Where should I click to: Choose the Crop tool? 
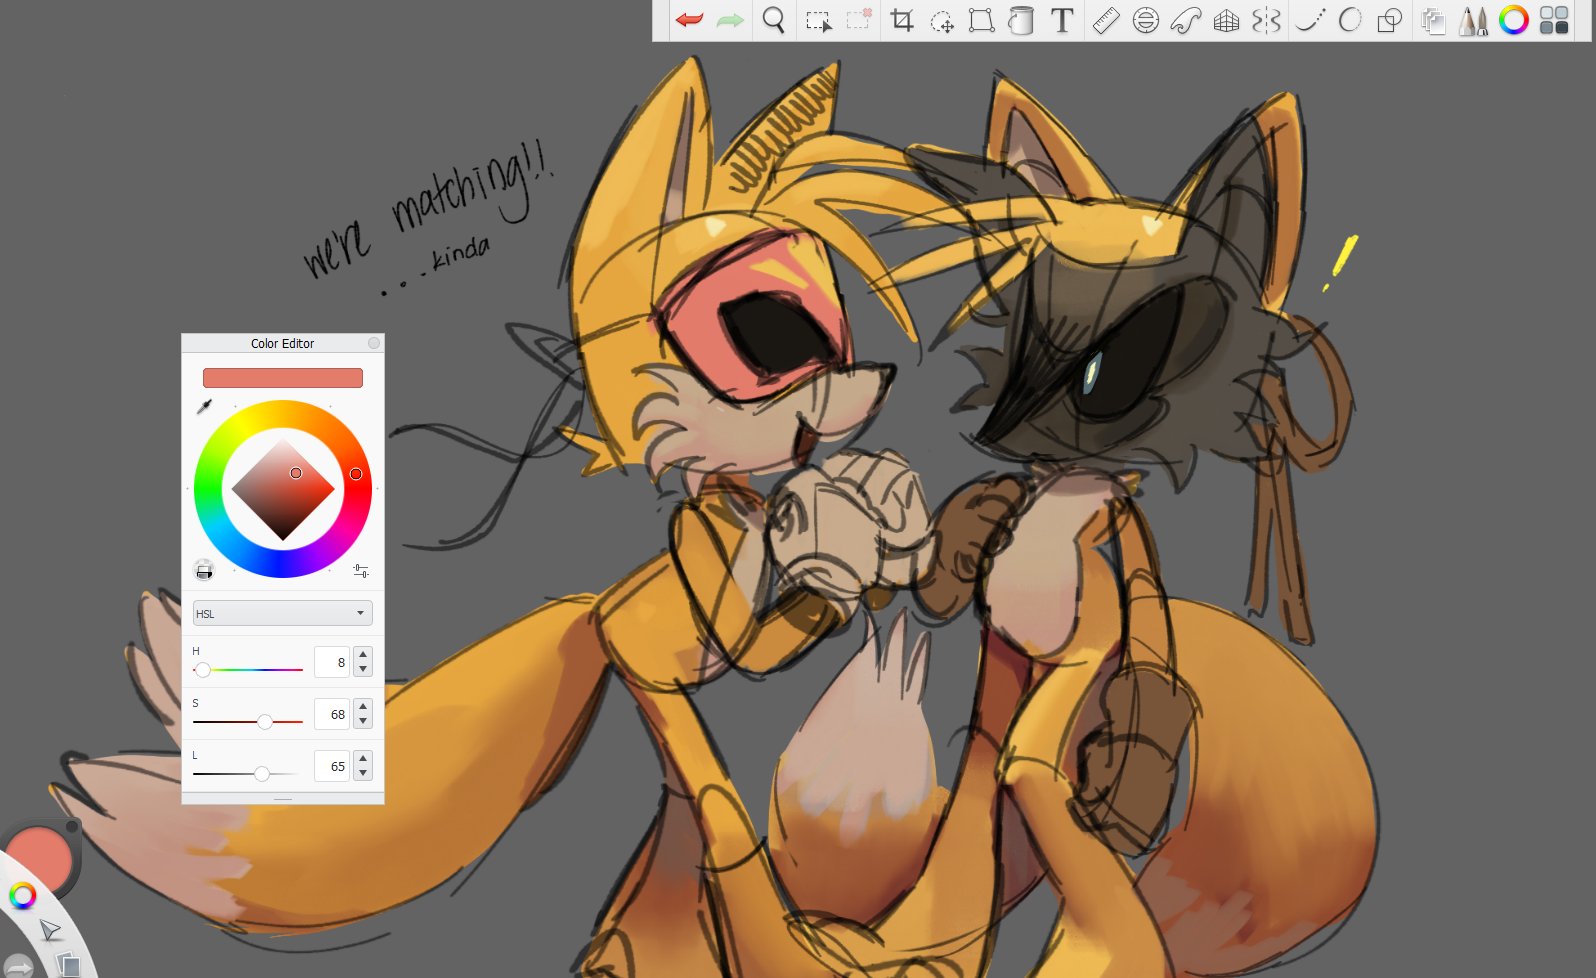pos(902,20)
